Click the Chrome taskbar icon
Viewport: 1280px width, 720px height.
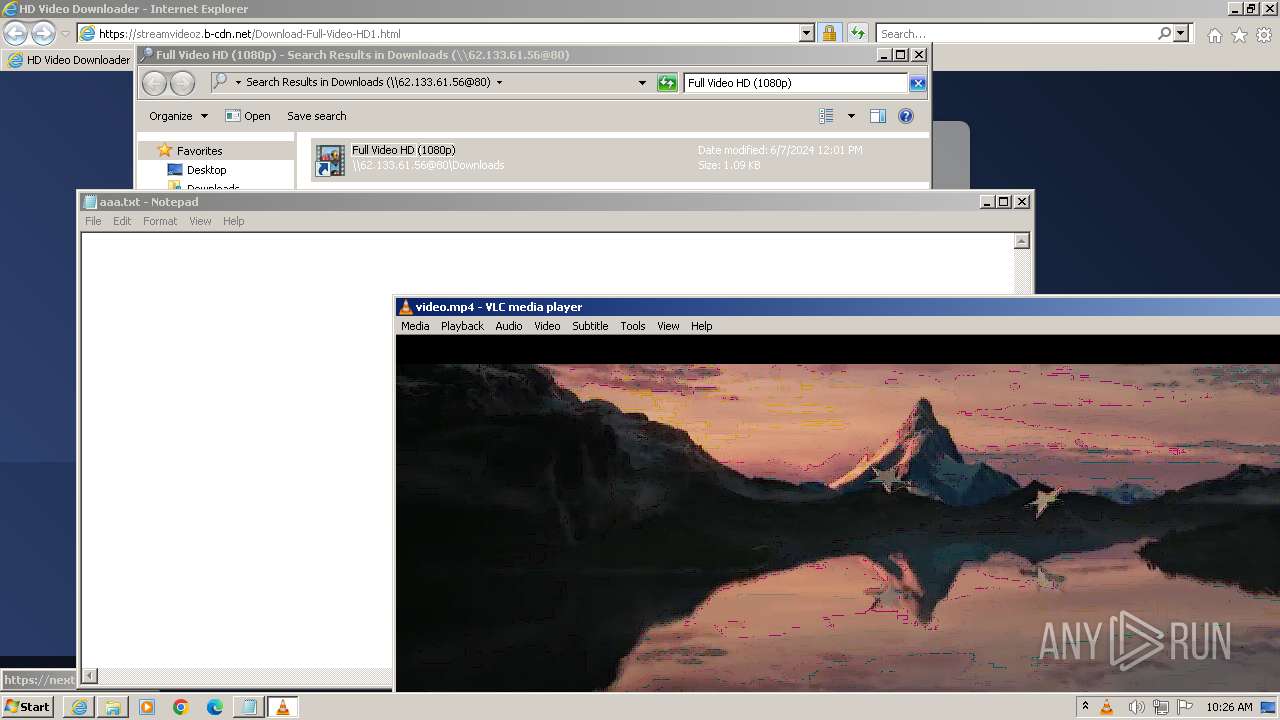coord(181,707)
